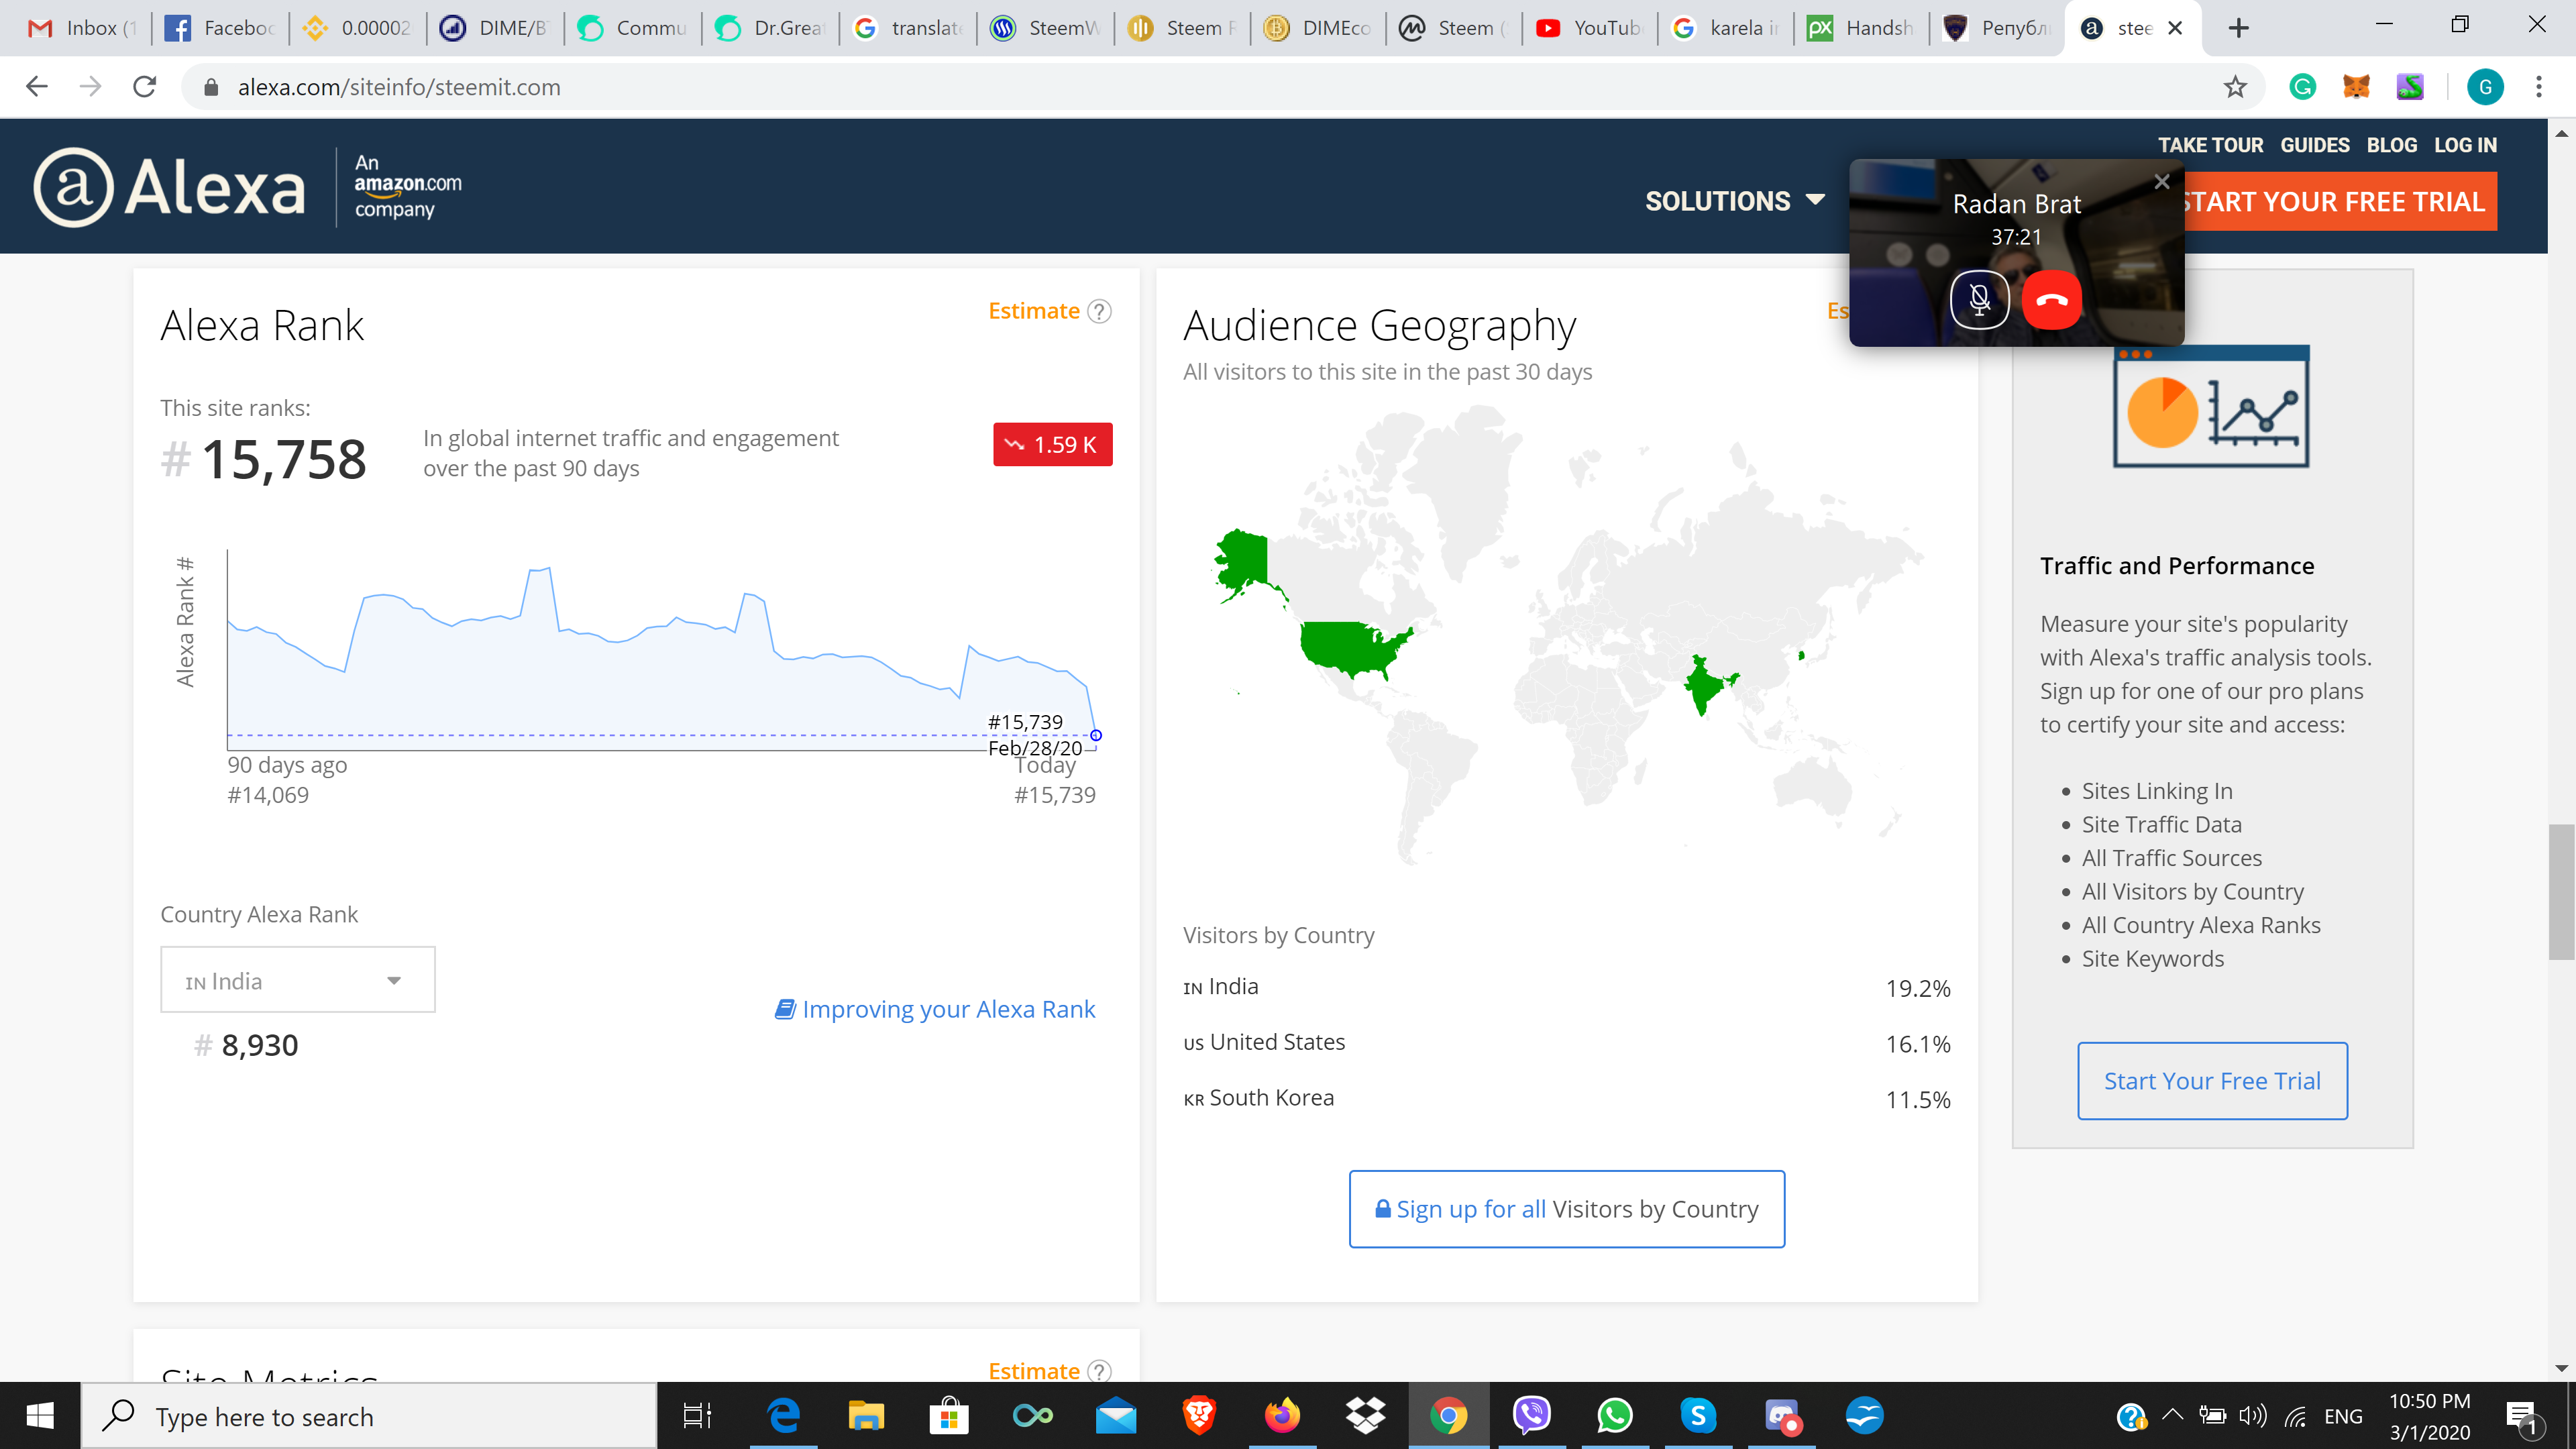The image size is (2576, 1449).
Task: Click the red 1.59 K rank change badge
Action: [1052, 444]
